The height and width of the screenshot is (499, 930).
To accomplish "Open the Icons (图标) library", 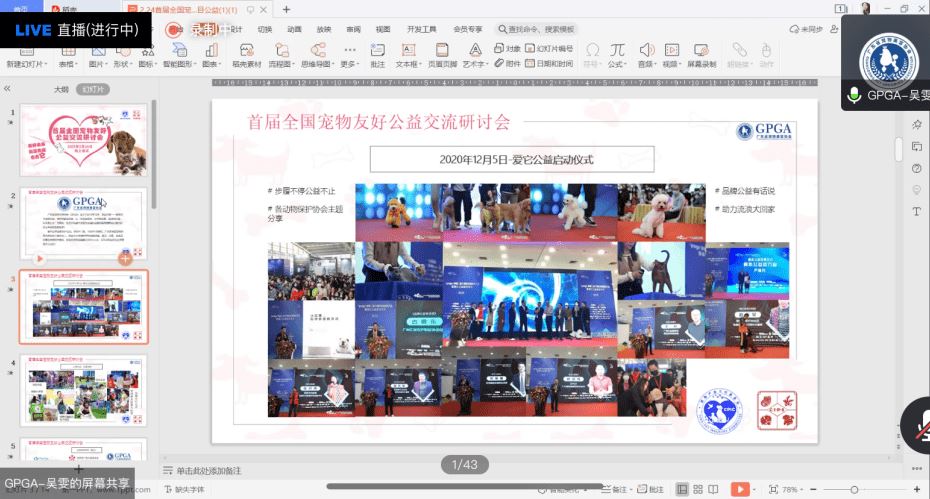I will 147,56.
